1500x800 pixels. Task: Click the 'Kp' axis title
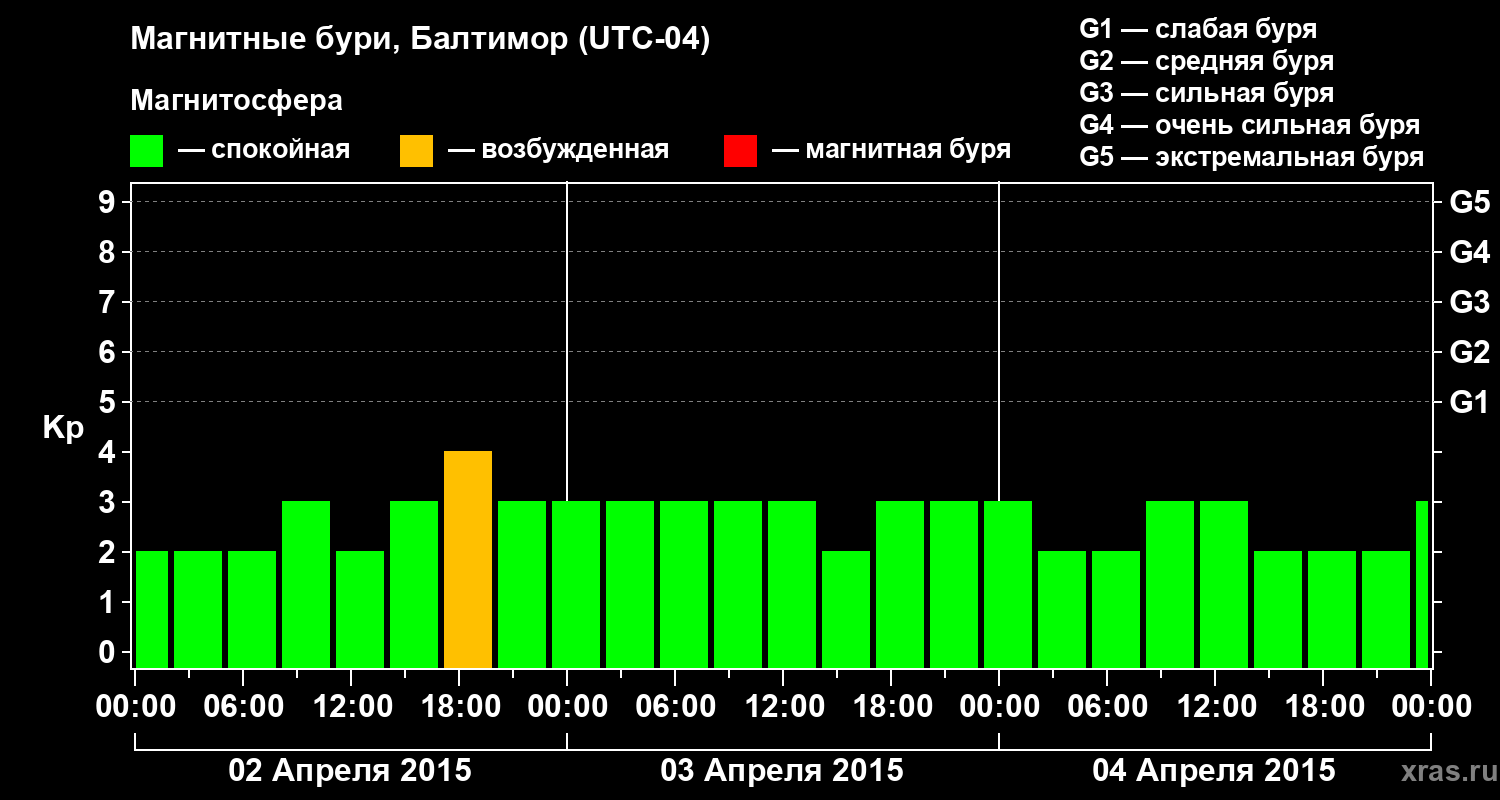click(x=63, y=428)
